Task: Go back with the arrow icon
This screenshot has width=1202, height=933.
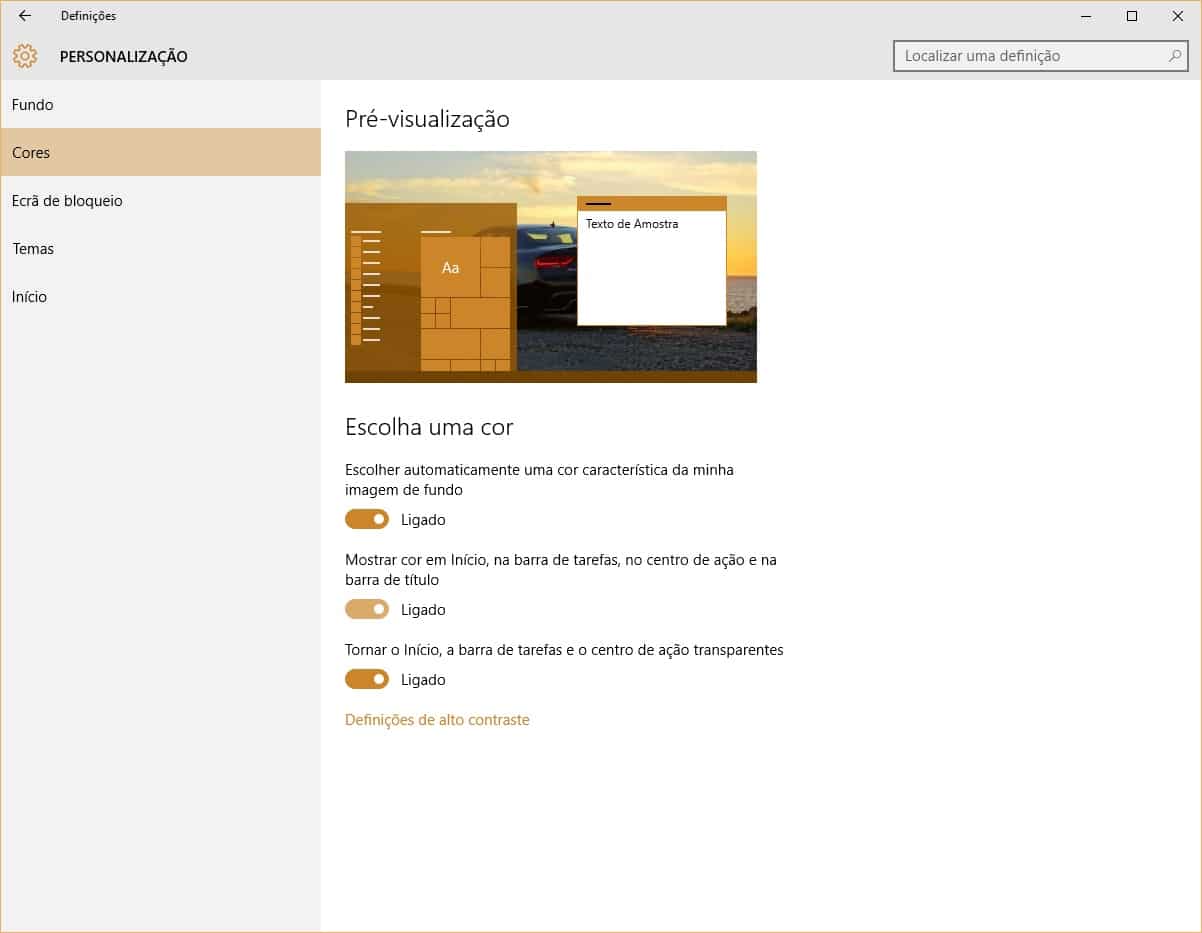Action: (25, 16)
